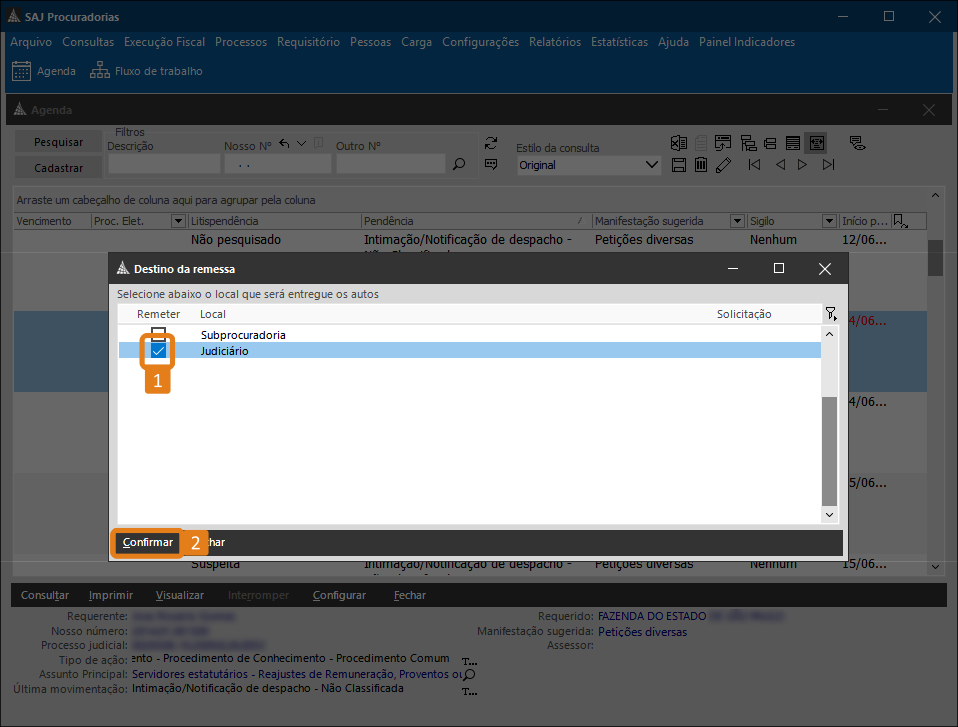
Task: Expand the Estilo da consulta dropdown
Action: (x=652, y=165)
